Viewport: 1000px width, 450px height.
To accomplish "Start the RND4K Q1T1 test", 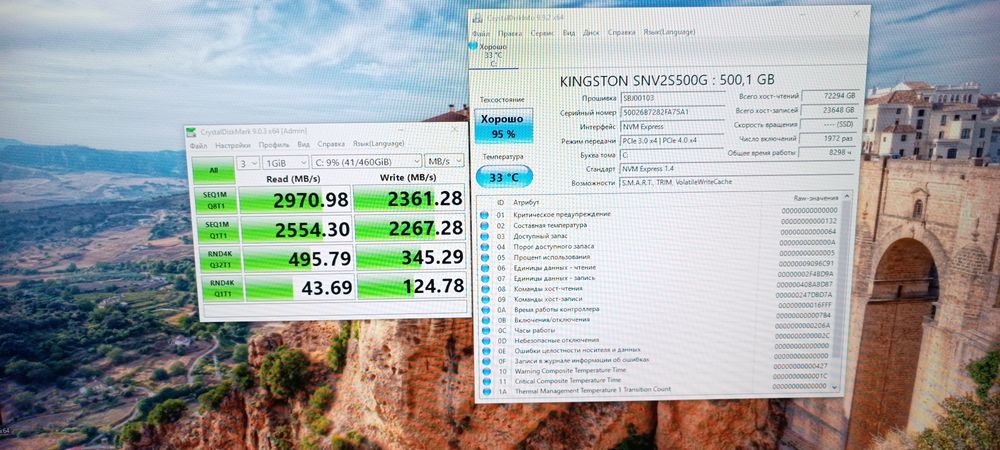I will tap(223, 289).
